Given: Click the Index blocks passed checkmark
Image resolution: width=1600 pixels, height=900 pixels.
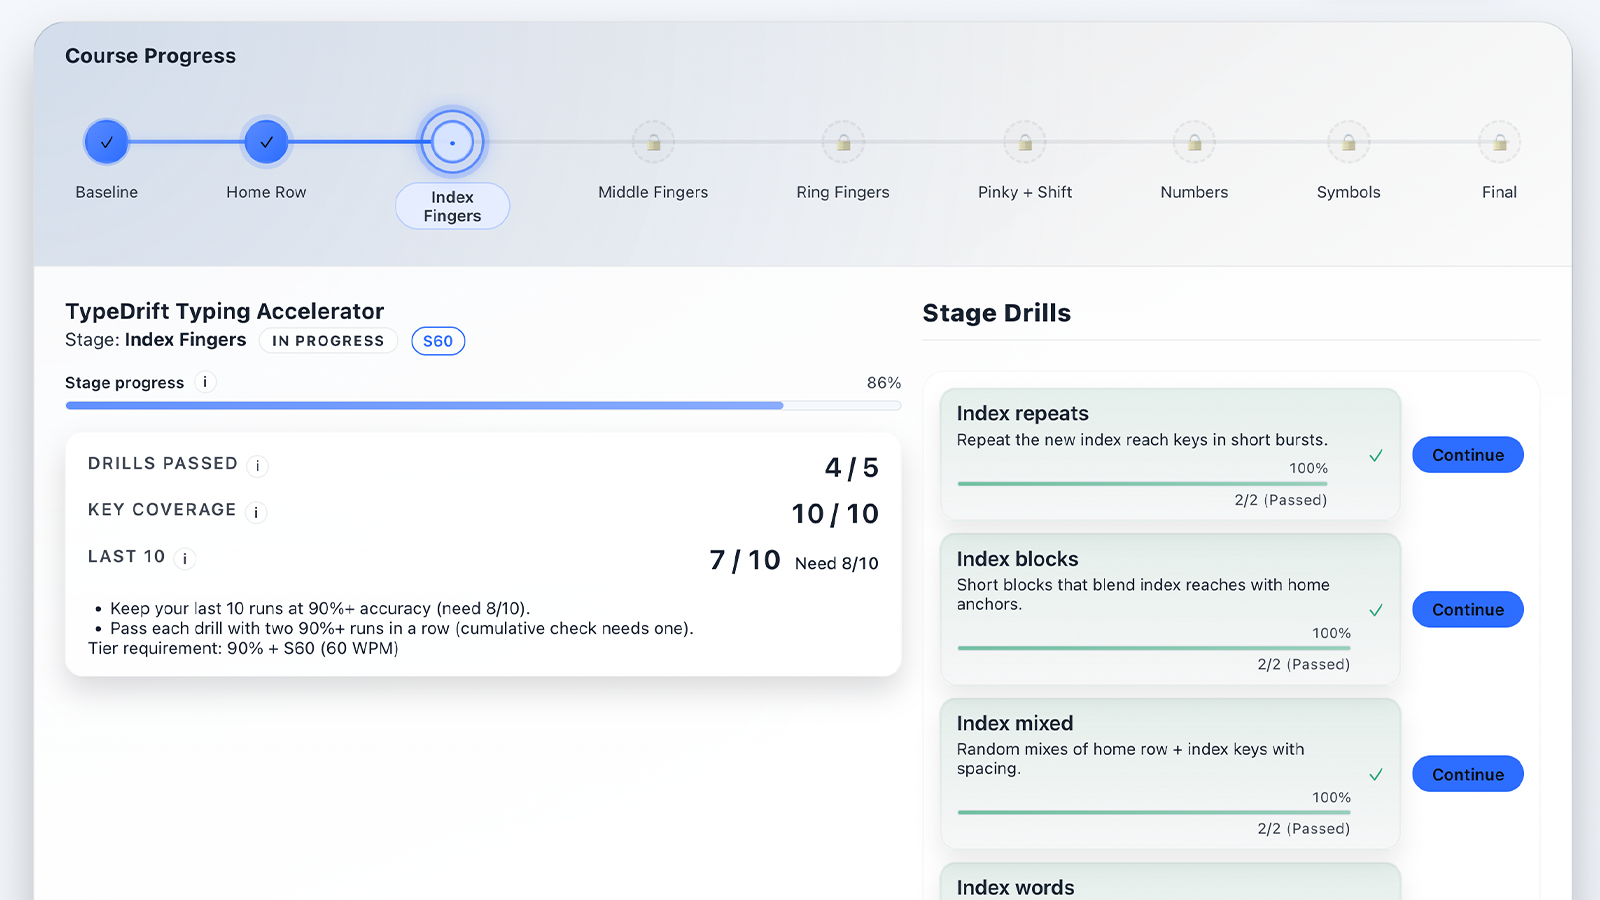Looking at the screenshot, I should tap(1376, 610).
